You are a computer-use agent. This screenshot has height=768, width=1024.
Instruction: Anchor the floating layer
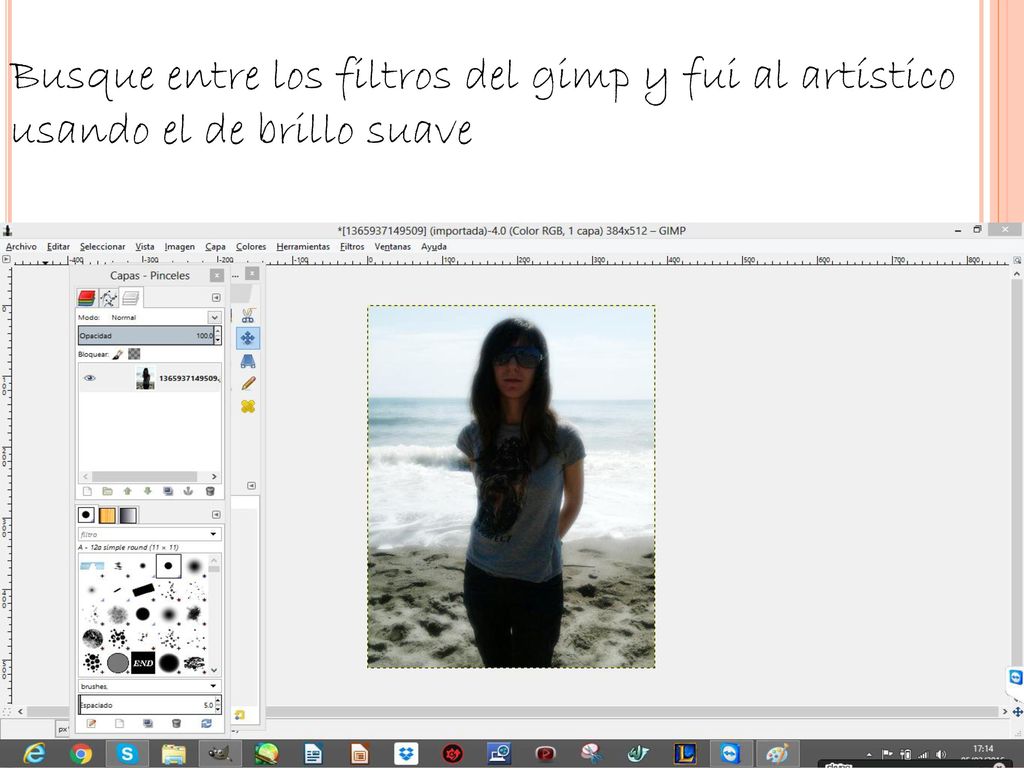click(x=189, y=491)
